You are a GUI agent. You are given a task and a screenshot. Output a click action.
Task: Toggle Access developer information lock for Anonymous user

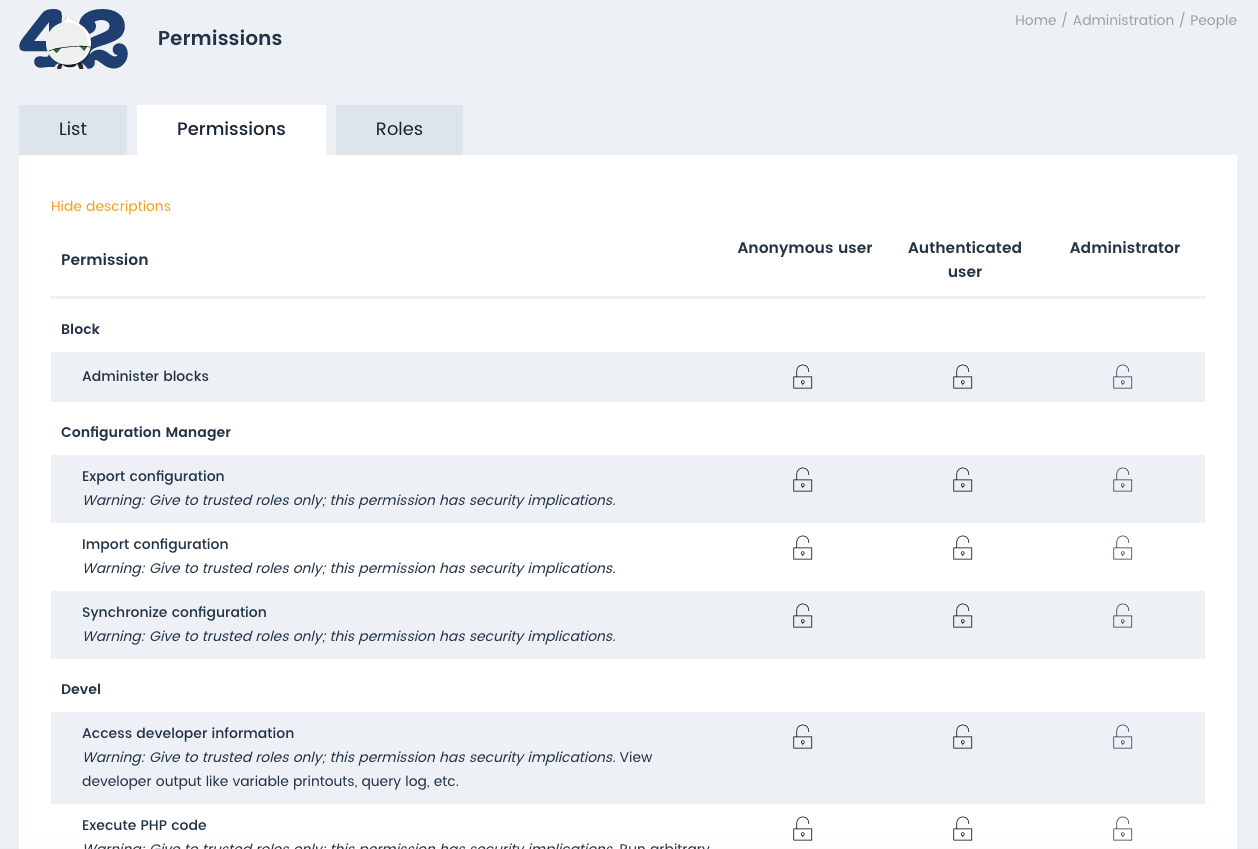tap(803, 737)
